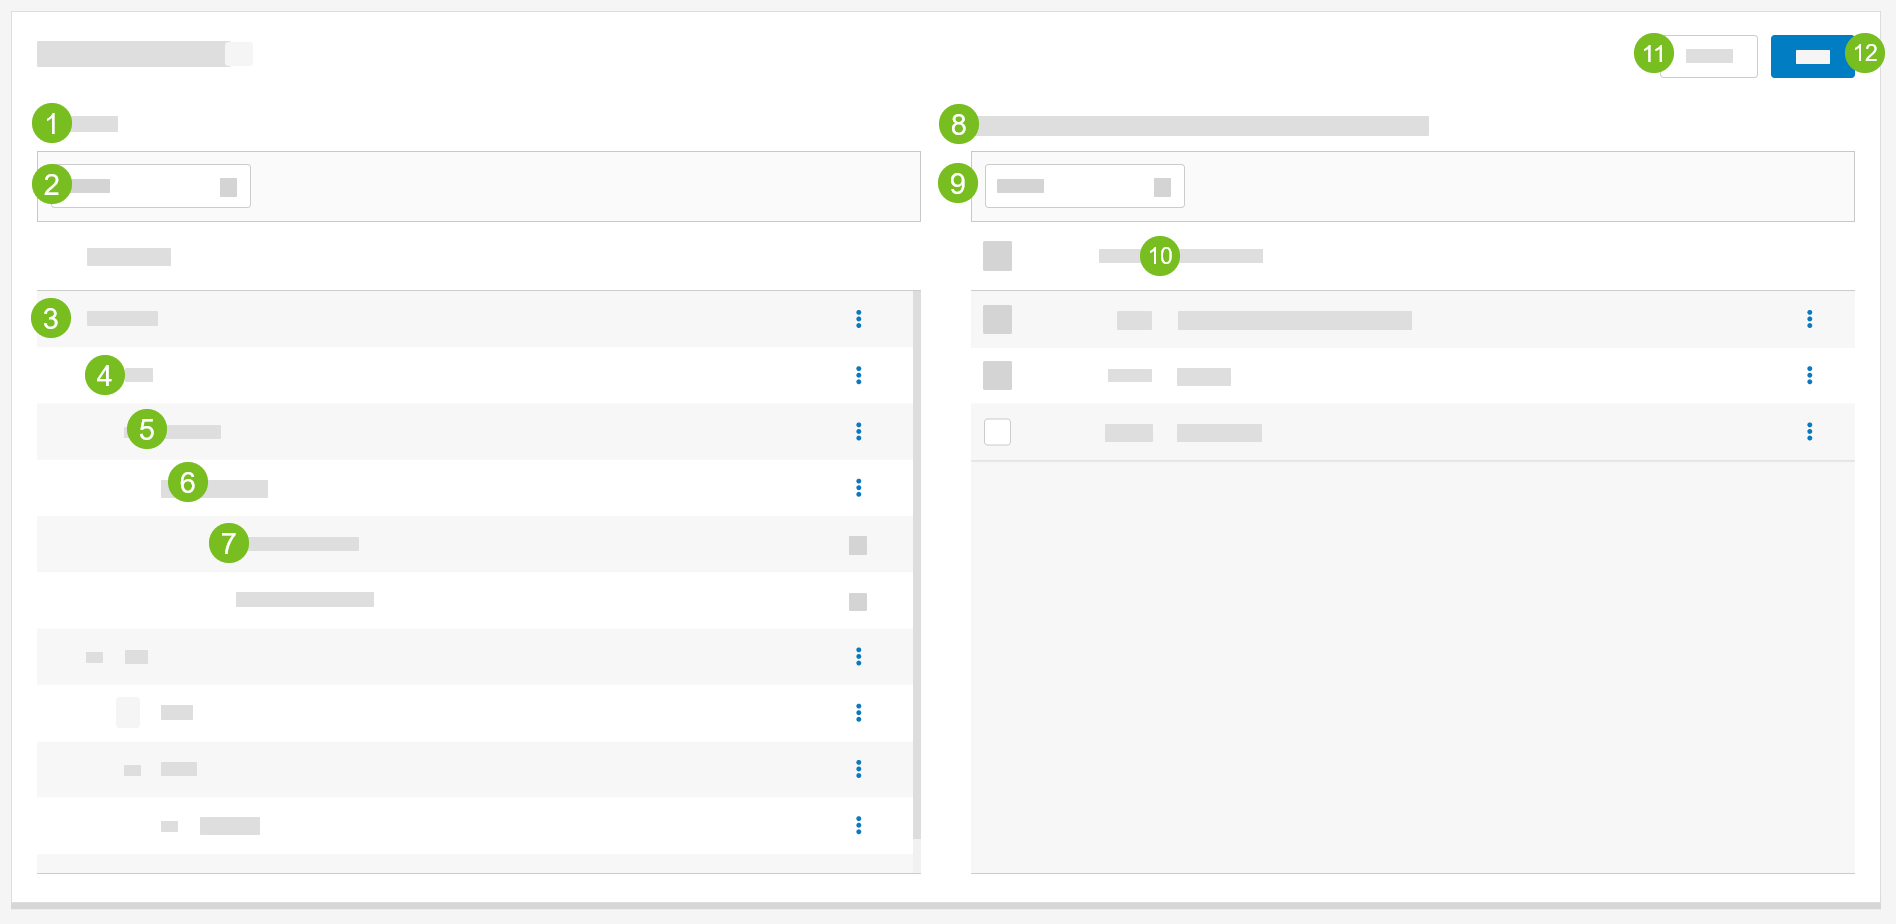Open the dropdown marked 2 in left panel
Screen dimensions: 1896x924
coord(150,187)
